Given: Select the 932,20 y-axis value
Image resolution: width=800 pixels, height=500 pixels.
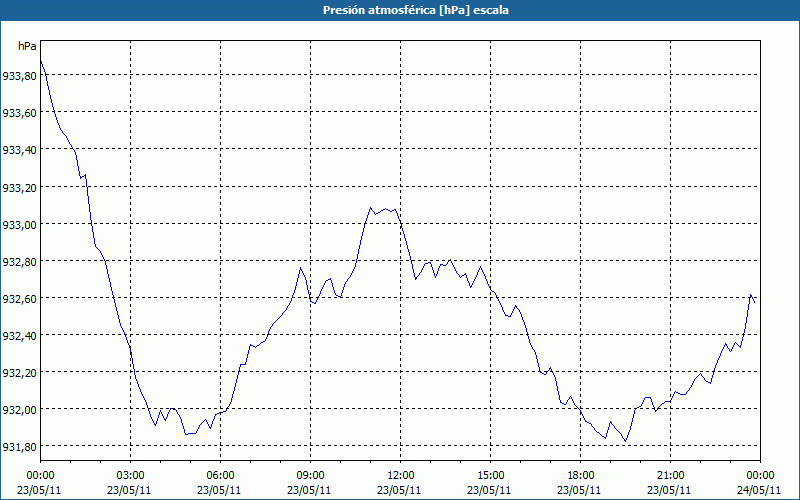Looking at the screenshot, I should click(x=19, y=372).
